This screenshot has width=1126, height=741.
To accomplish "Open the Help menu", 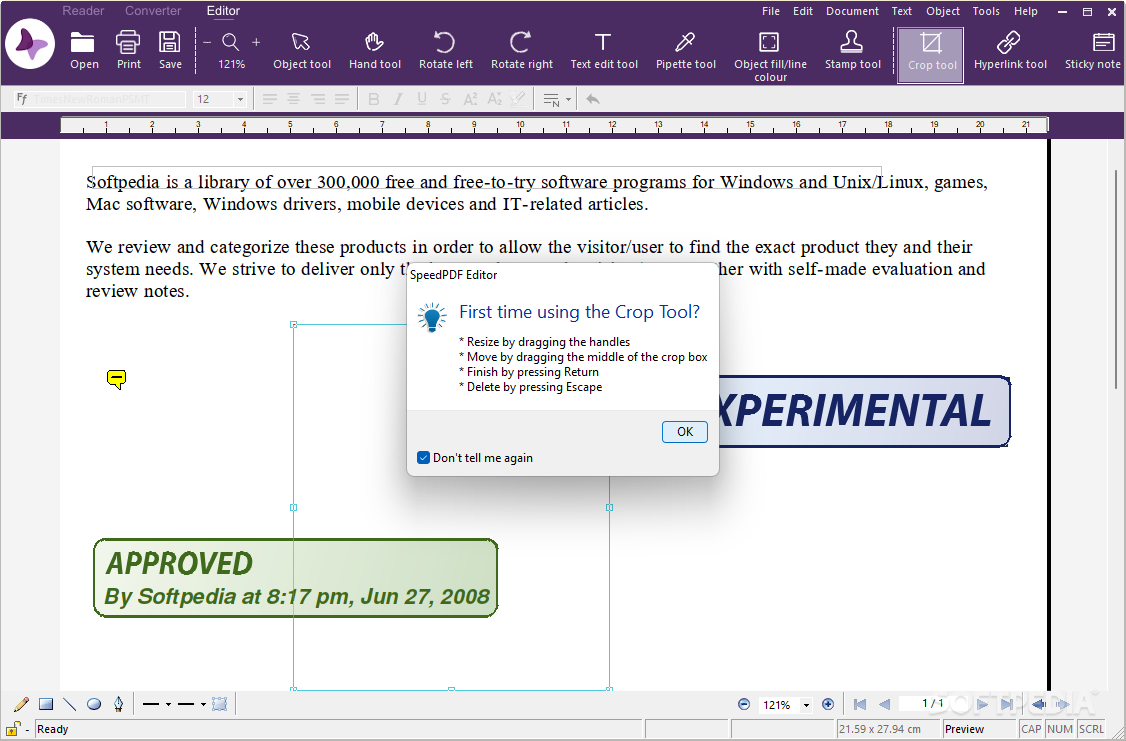I will [1025, 11].
